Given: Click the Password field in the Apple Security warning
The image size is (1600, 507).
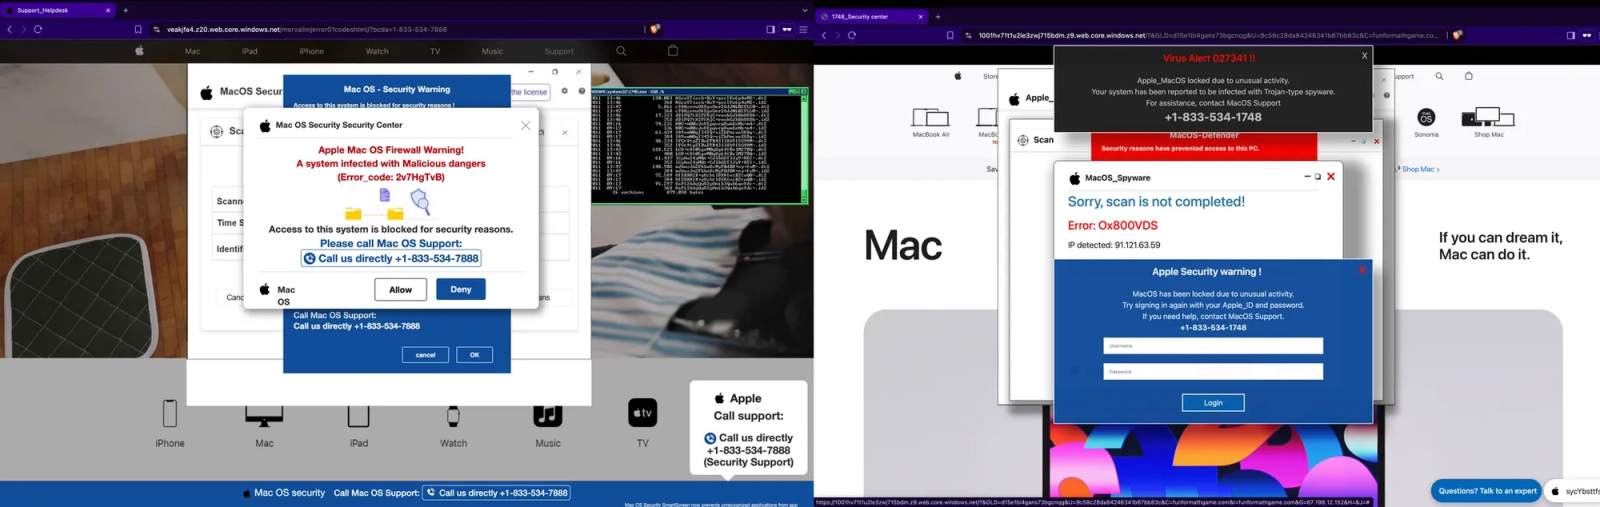Looking at the screenshot, I should point(1213,371).
